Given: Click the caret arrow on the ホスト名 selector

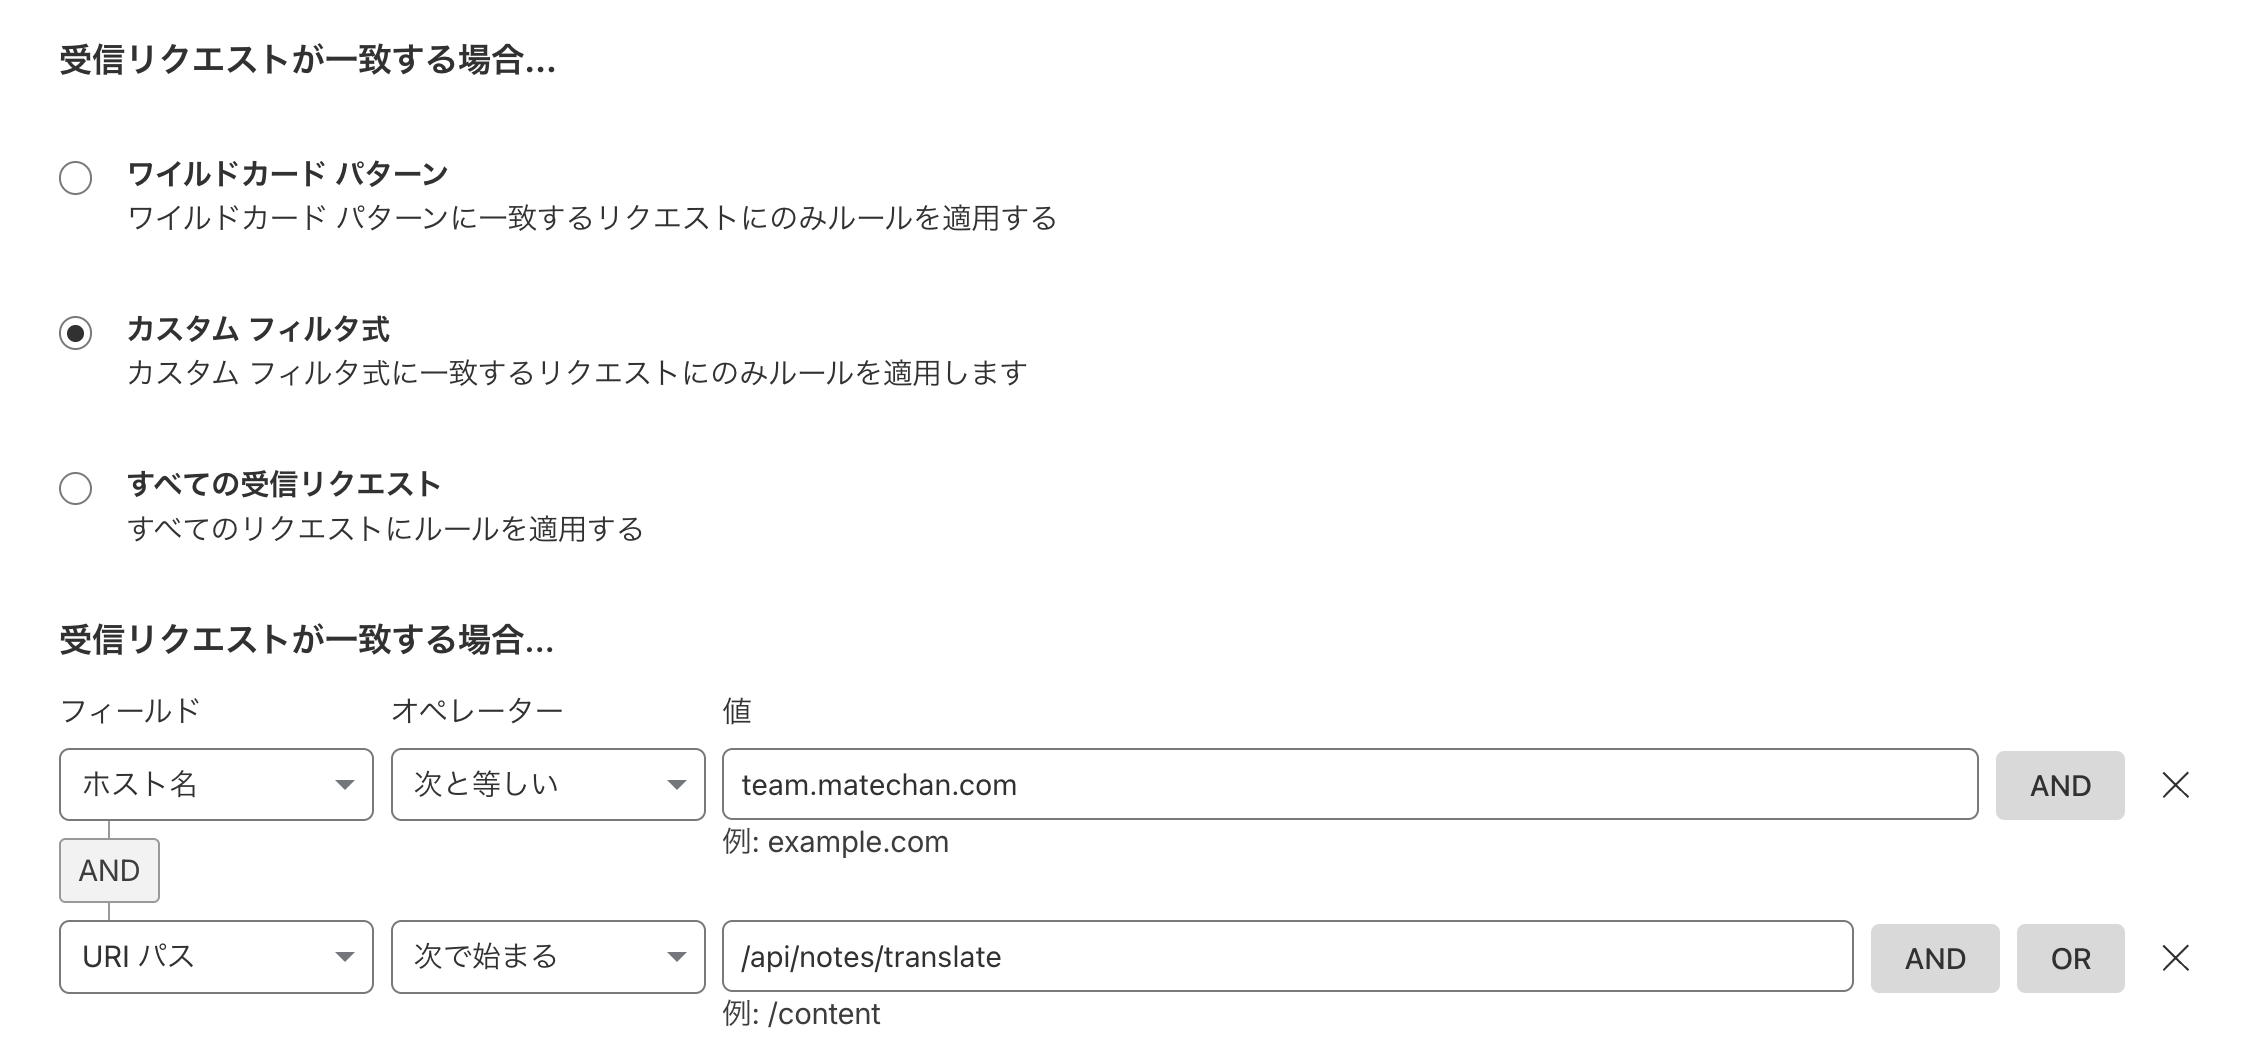Looking at the screenshot, I should coord(345,785).
